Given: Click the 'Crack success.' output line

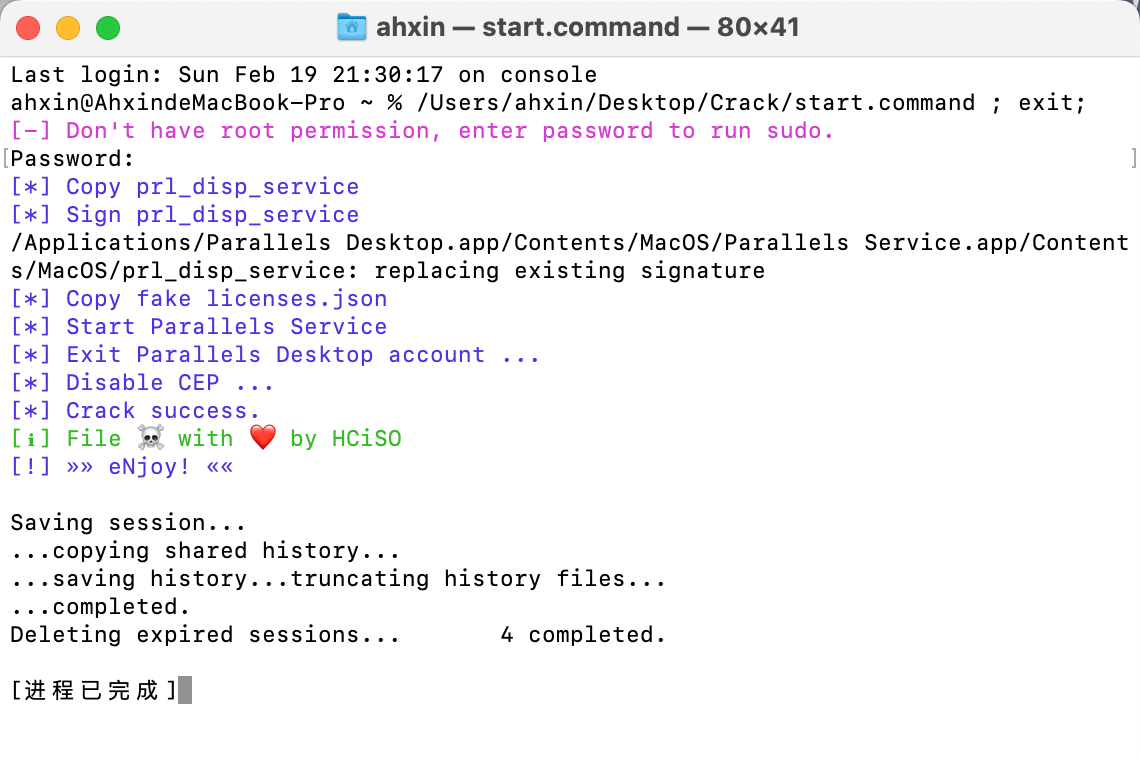Looking at the screenshot, I should click(135, 411).
